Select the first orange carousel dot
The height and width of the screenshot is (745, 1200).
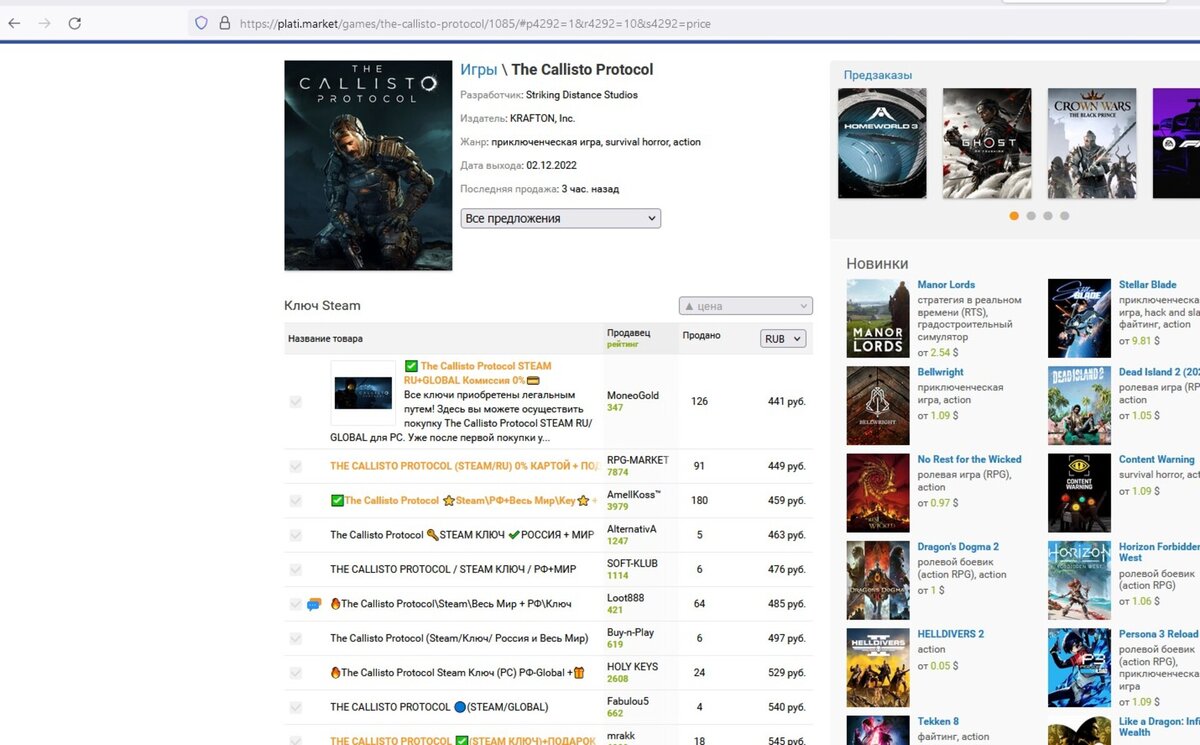coord(1014,216)
